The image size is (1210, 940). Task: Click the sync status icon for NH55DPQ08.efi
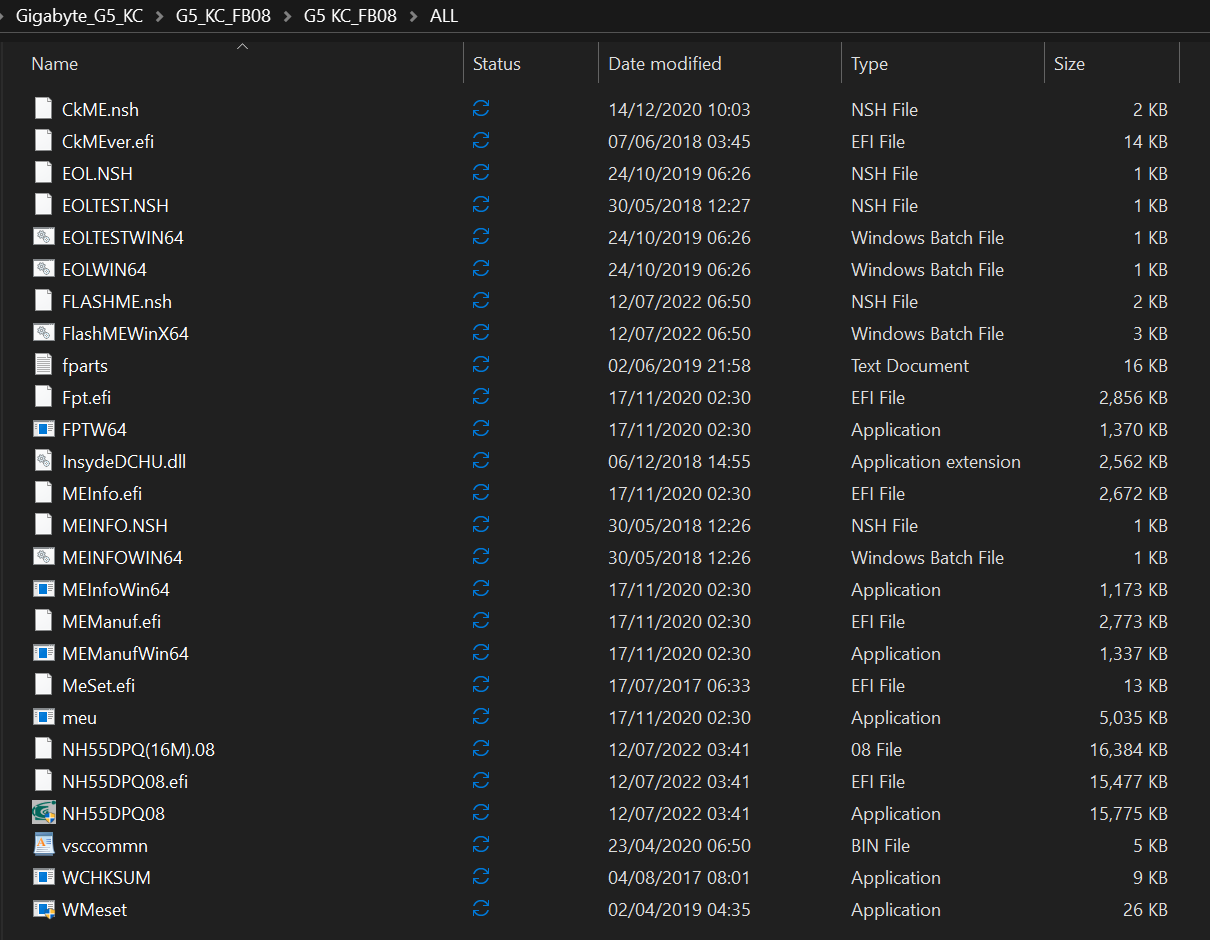(481, 781)
